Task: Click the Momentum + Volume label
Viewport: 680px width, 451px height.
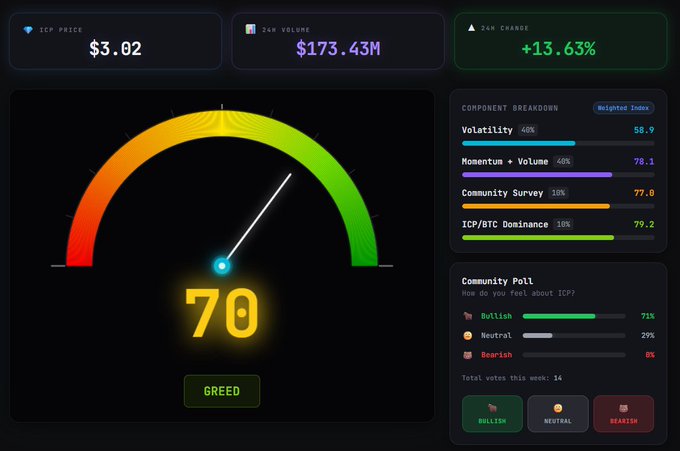Action: click(x=505, y=161)
